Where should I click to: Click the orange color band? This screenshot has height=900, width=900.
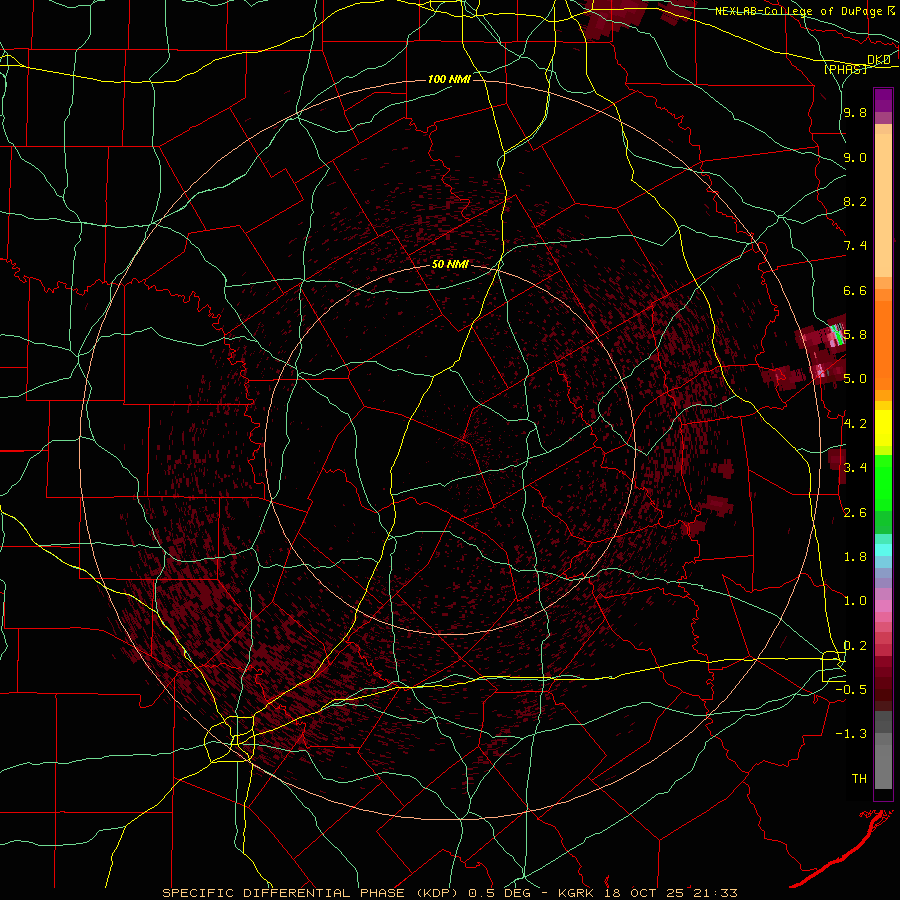(883, 346)
